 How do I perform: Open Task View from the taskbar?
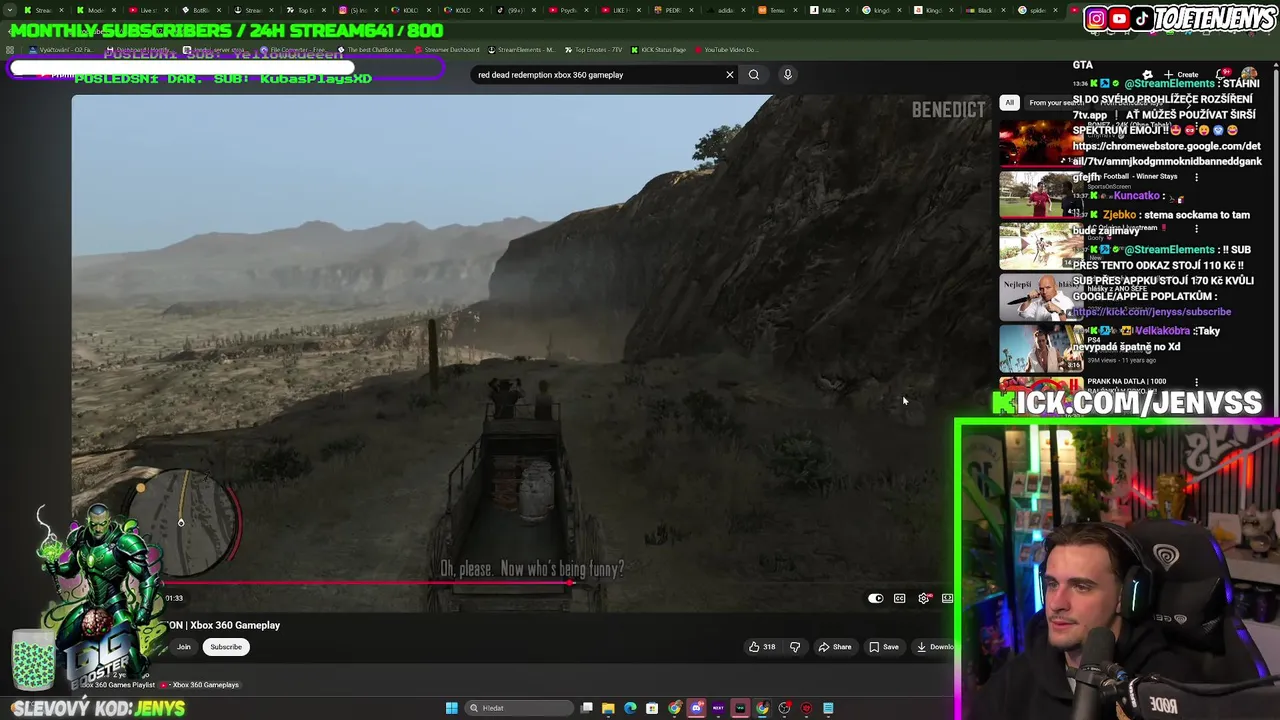pyautogui.click(x=587, y=708)
